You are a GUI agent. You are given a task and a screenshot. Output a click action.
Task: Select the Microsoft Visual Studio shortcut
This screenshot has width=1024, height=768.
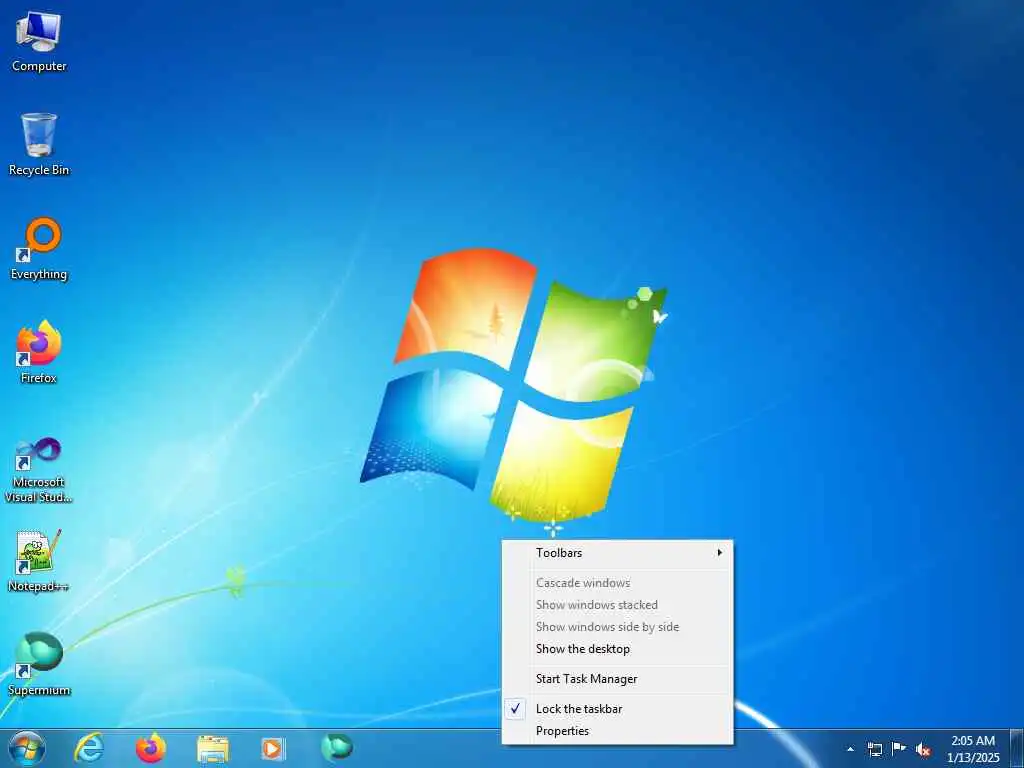(x=39, y=470)
